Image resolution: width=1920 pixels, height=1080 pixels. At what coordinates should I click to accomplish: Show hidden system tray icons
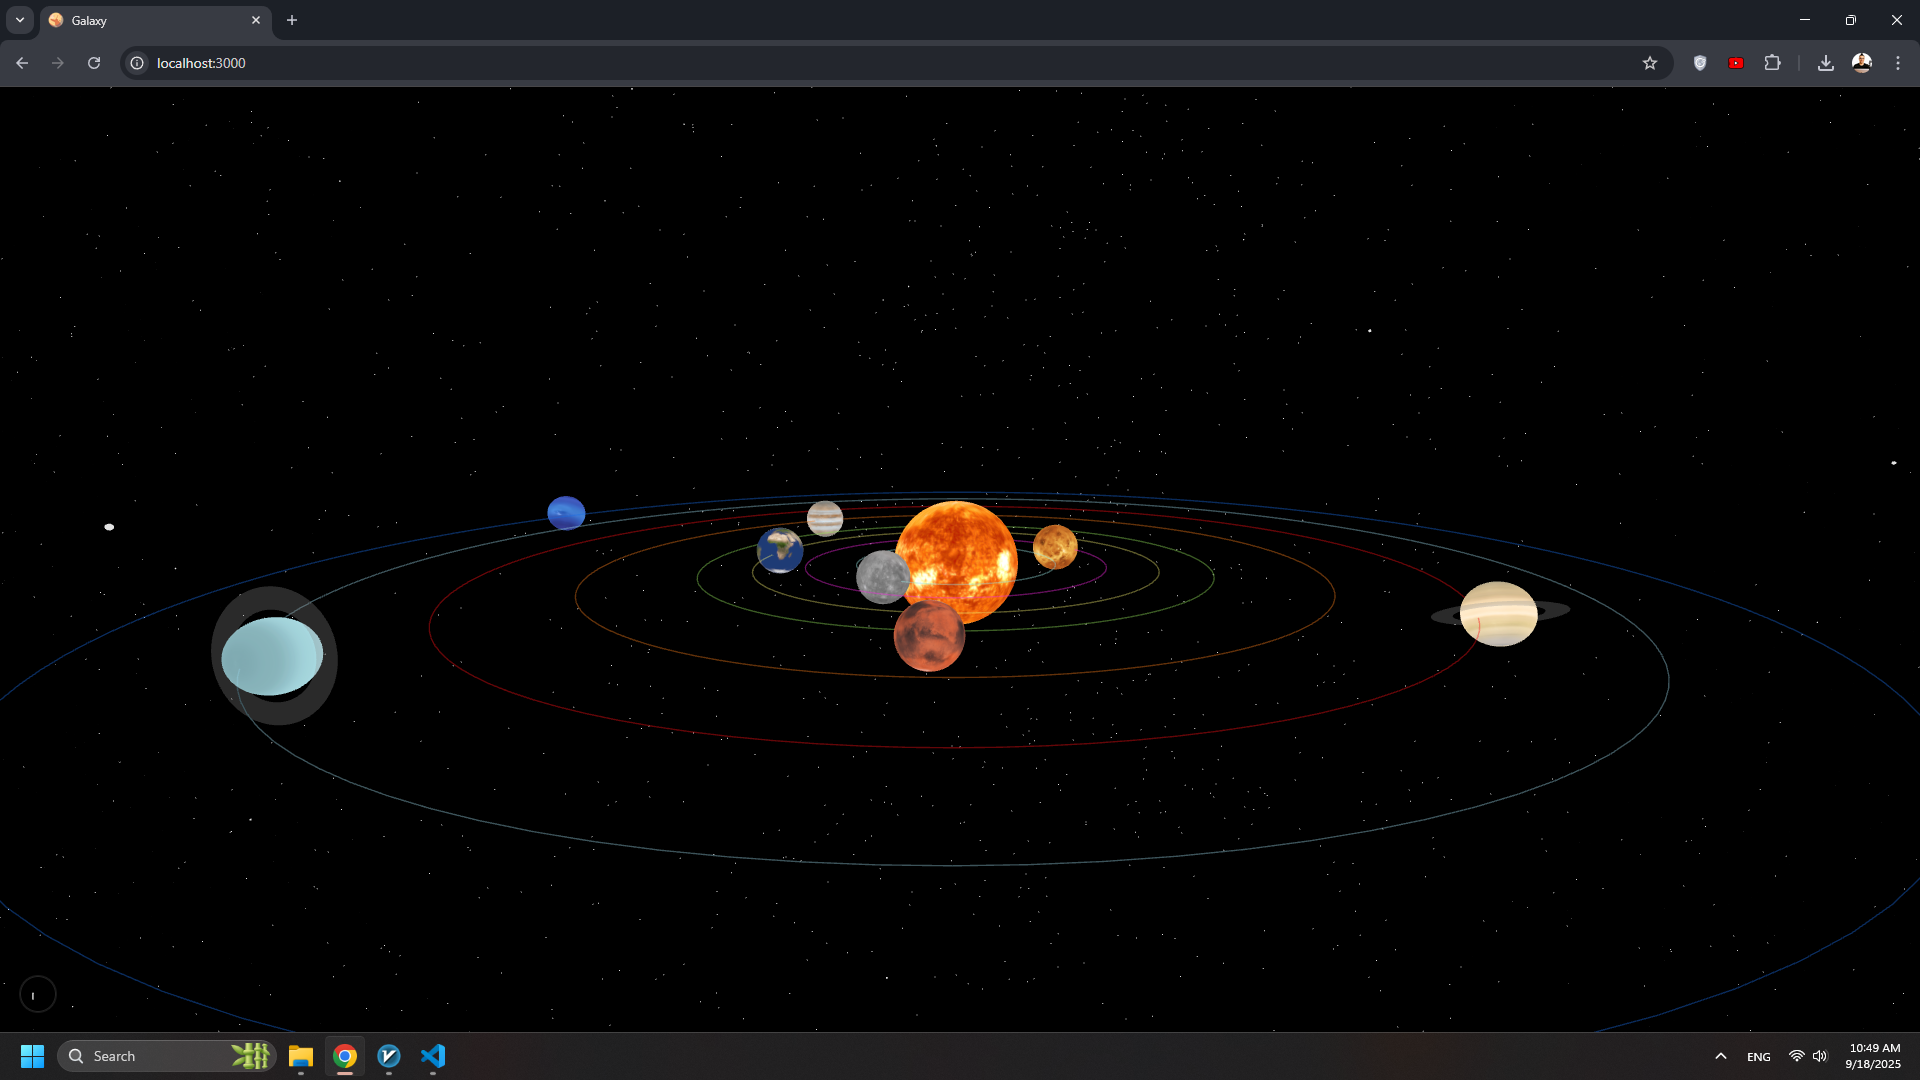point(1721,1056)
